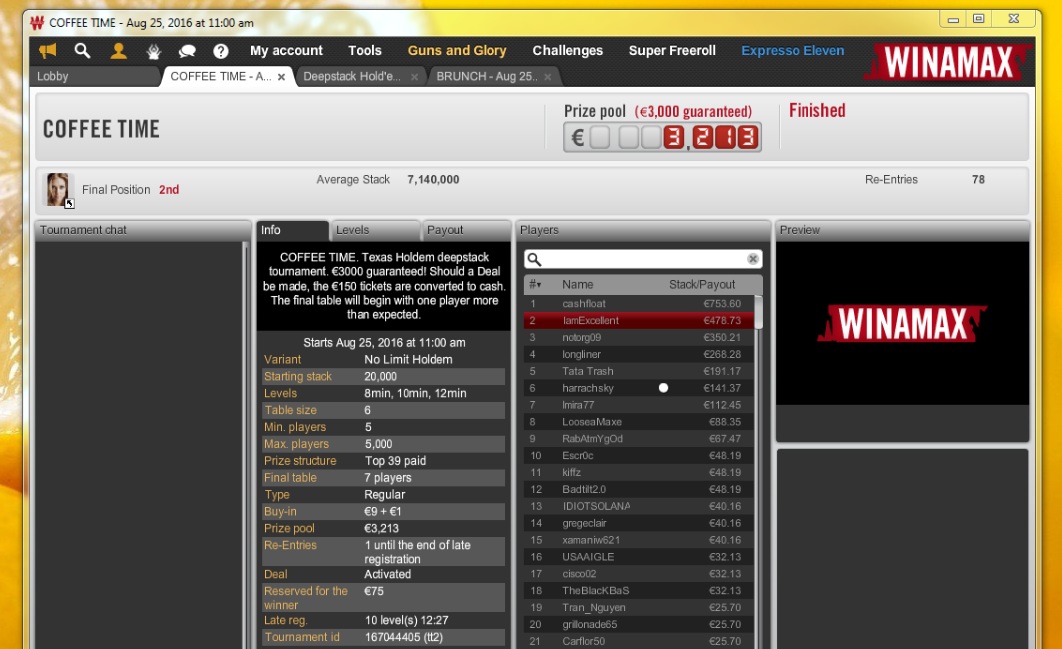Sort players by Name column
The image size is (1062, 649).
pyautogui.click(x=577, y=285)
